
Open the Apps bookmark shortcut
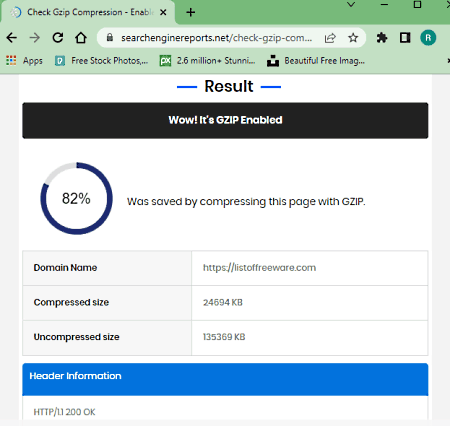[x=24, y=61]
